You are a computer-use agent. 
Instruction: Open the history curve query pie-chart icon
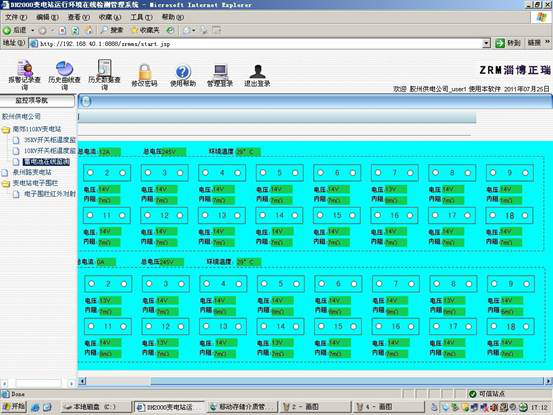64,69
